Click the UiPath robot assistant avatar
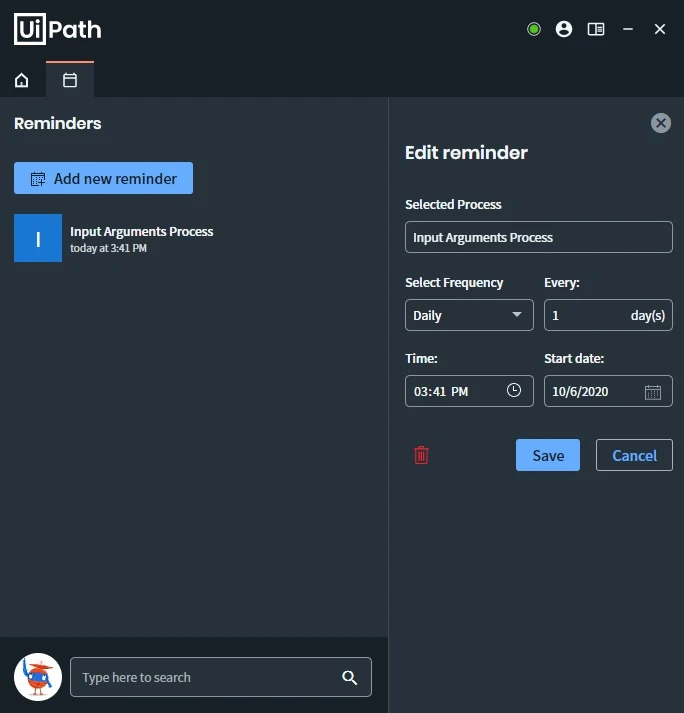Viewport: 684px width, 713px height. pyautogui.click(x=38, y=677)
